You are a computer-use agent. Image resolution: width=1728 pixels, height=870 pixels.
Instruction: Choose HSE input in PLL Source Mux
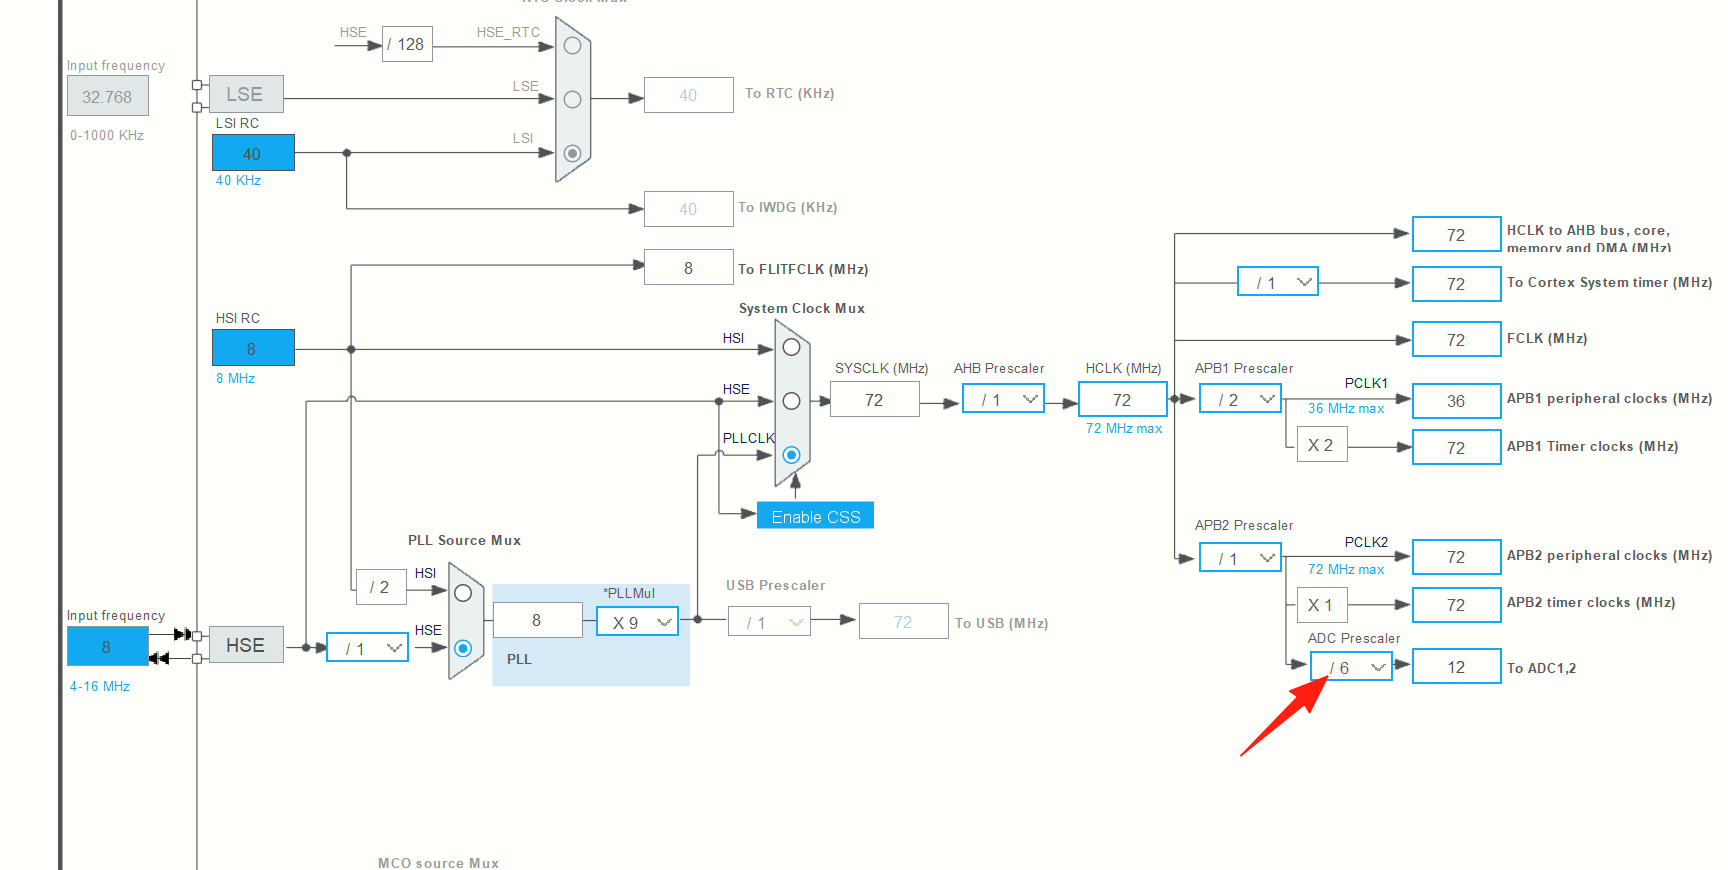tap(463, 648)
